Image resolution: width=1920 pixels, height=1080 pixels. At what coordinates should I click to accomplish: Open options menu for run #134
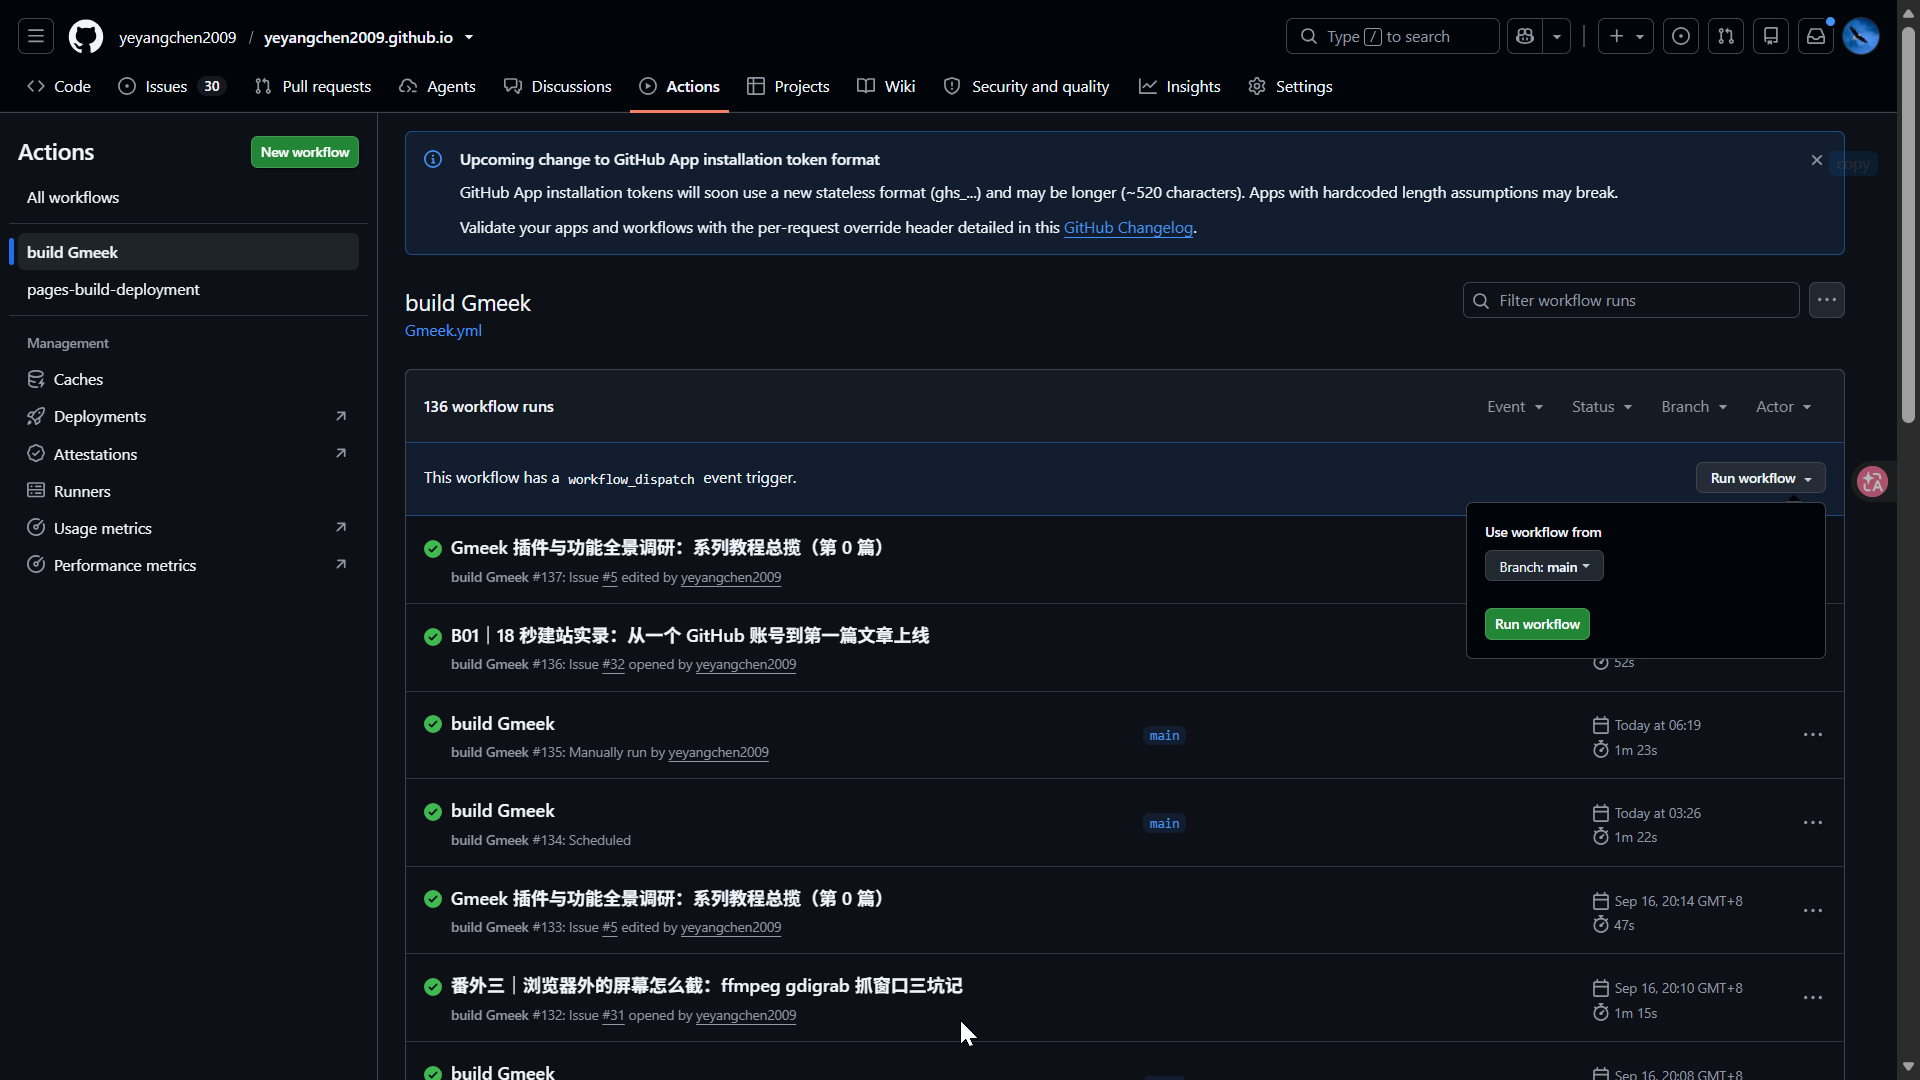tap(1813, 824)
